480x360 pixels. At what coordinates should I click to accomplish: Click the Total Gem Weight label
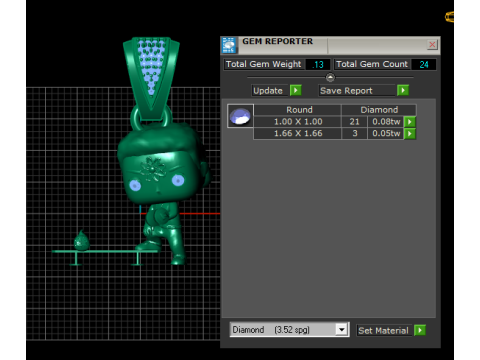(264, 64)
